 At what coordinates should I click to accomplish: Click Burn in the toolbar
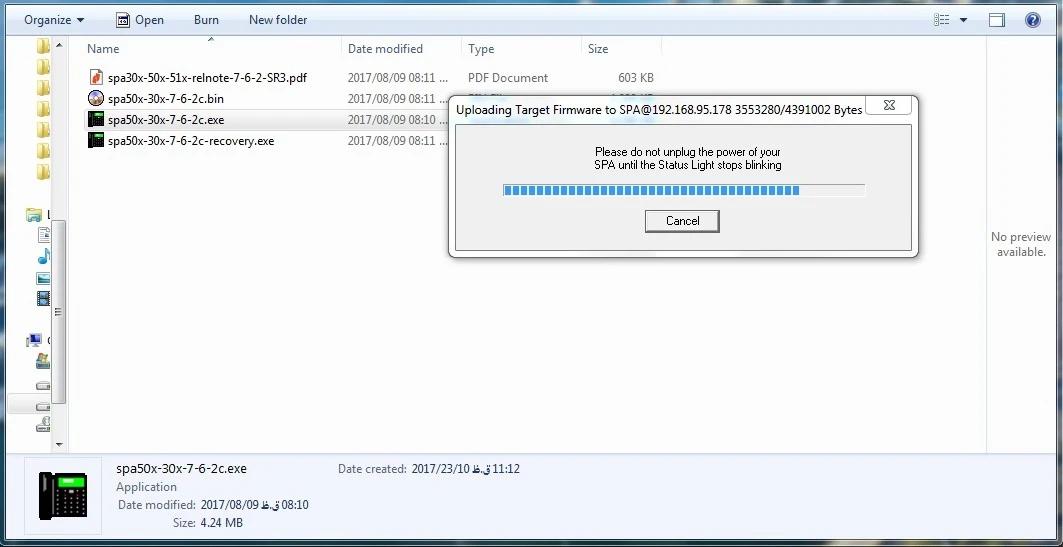(x=206, y=20)
